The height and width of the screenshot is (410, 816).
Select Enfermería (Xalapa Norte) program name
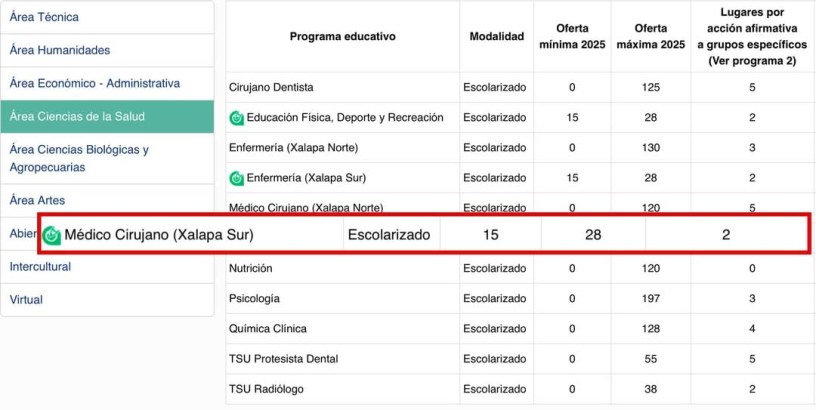coord(293,148)
